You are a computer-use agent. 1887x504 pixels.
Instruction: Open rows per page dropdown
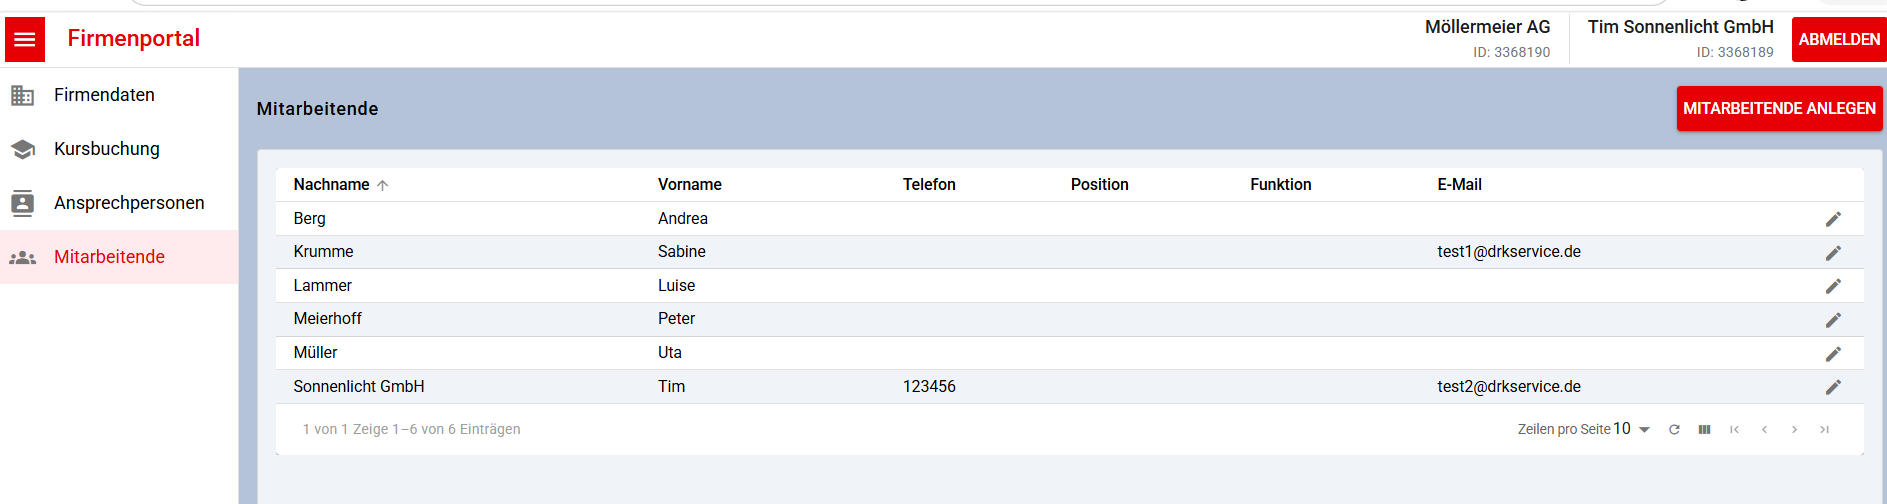(1631, 429)
